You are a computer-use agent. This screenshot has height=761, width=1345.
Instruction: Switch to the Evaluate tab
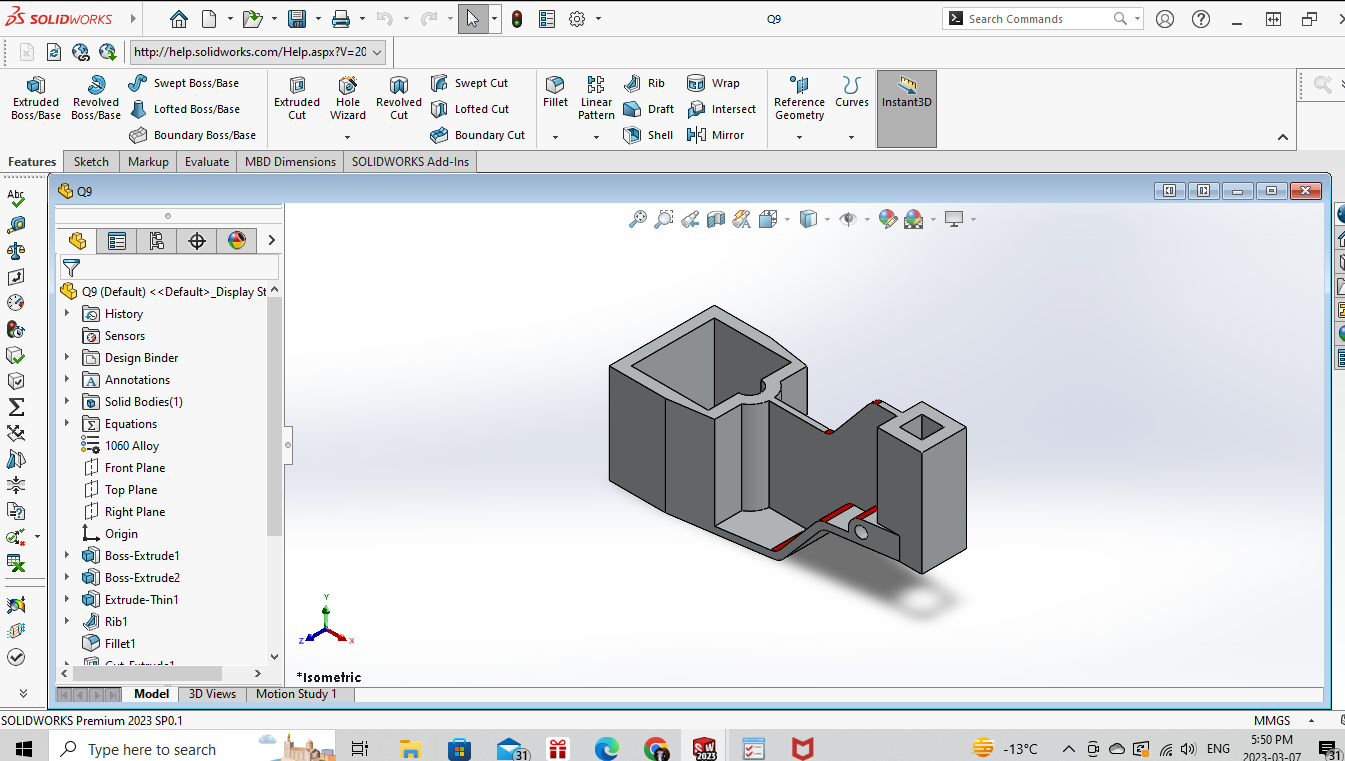point(207,161)
